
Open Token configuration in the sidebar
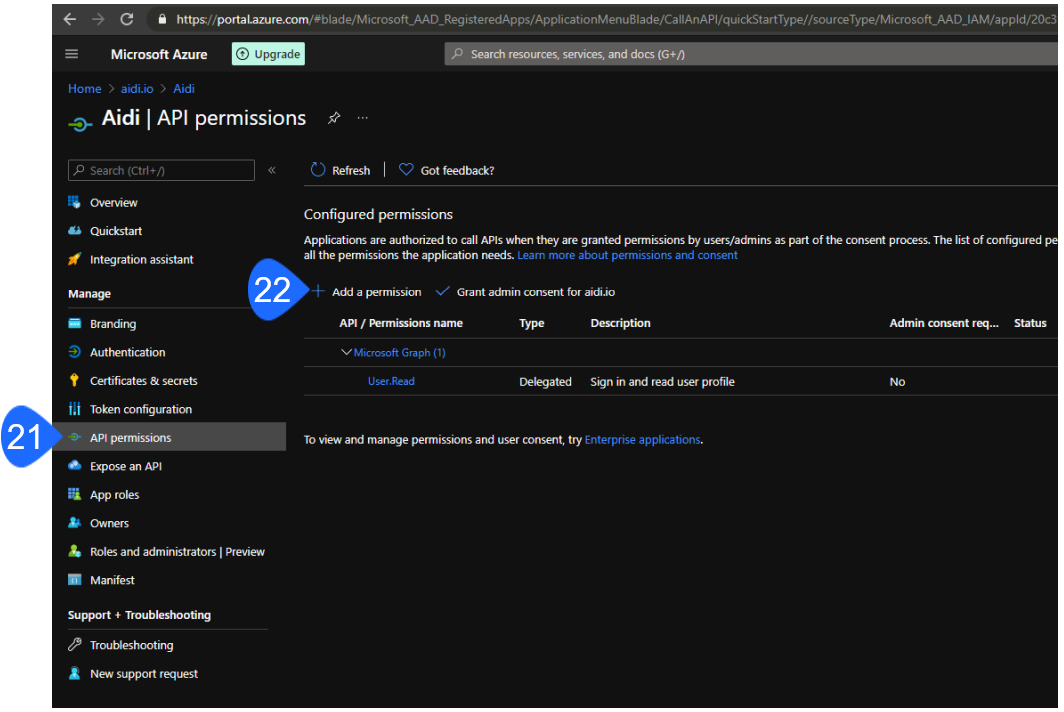pyautogui.click(x=140, y=409)
